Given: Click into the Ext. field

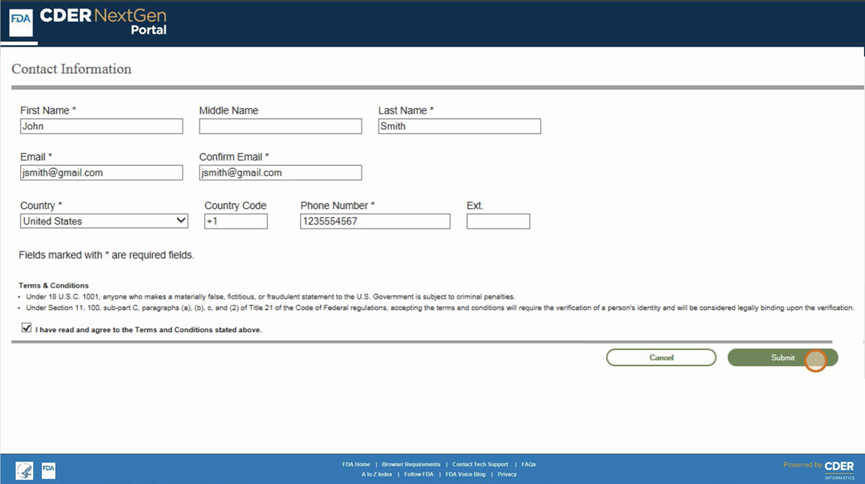Looking at the screenshot, I should click(x=498, y=221).
